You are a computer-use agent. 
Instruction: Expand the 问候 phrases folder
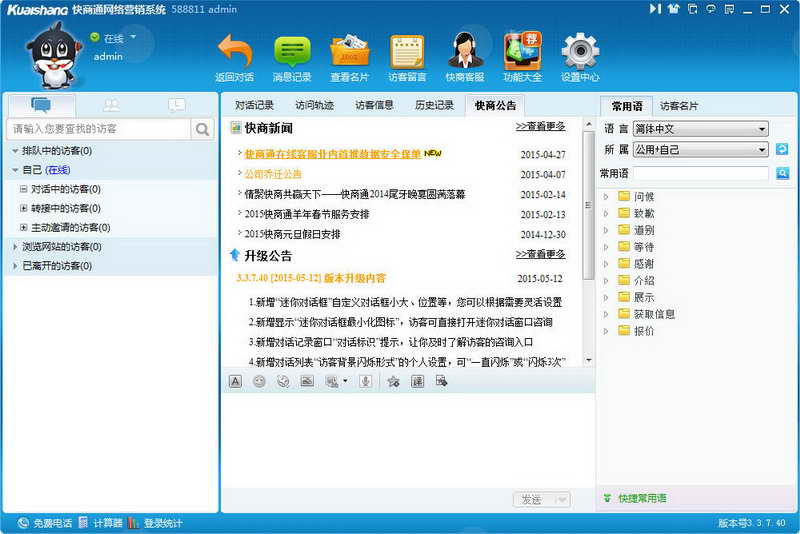point(606,196)
